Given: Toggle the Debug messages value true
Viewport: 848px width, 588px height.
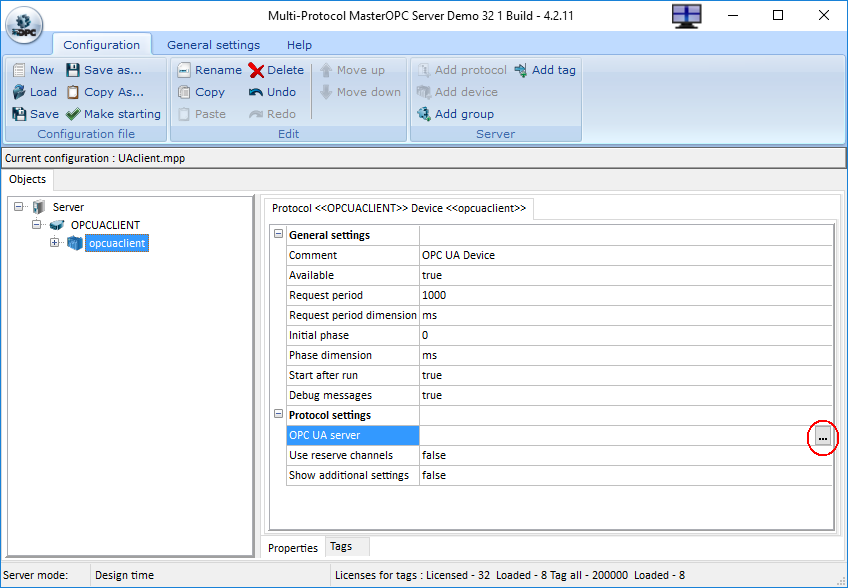Looking at the screenshot, I should (x=626, y=395).
